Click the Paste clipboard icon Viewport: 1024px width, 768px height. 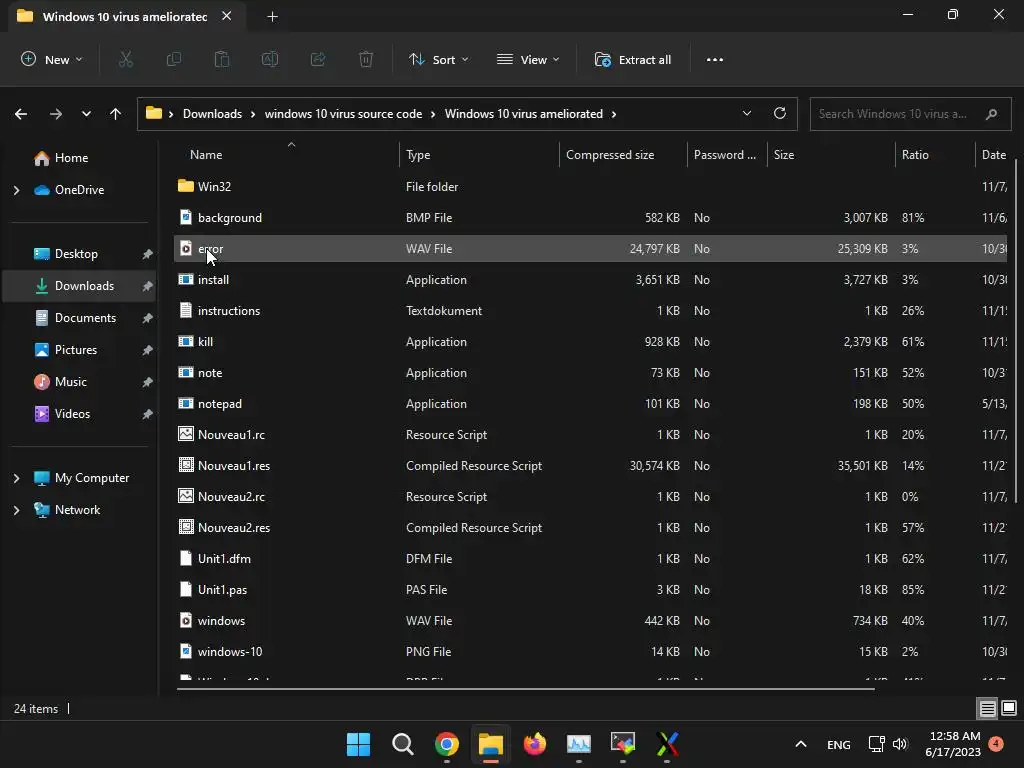click(x=222, y=59)
